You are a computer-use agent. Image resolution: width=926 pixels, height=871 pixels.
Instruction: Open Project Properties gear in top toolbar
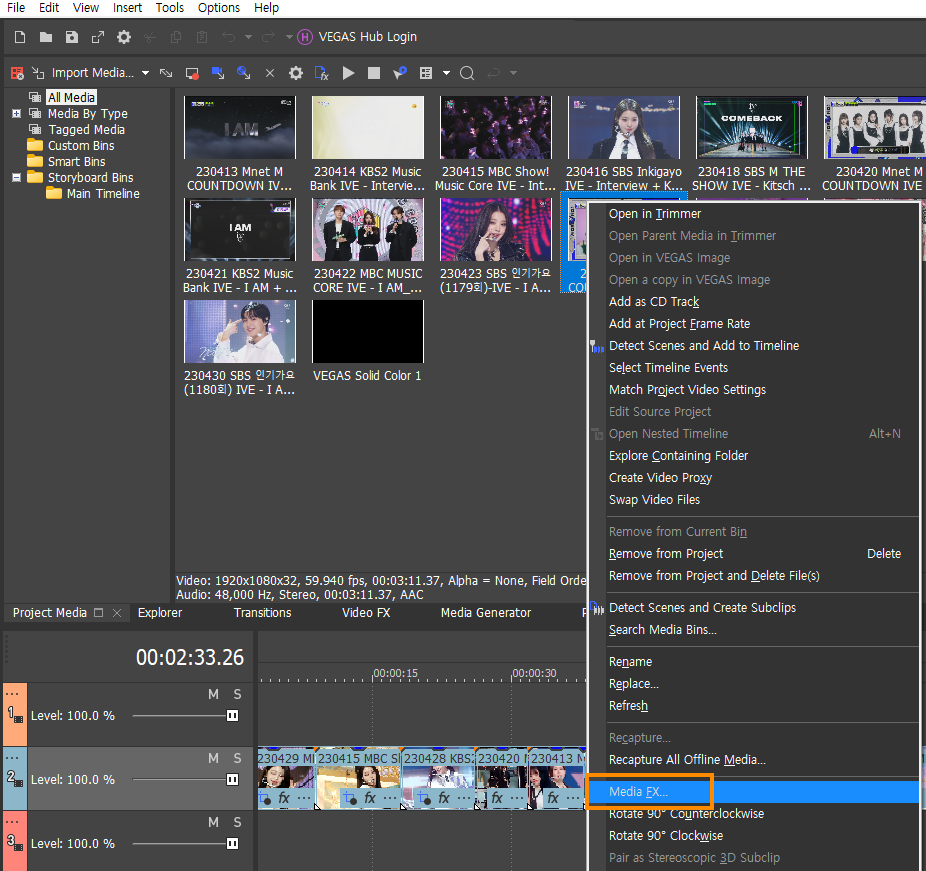[123, 37]
